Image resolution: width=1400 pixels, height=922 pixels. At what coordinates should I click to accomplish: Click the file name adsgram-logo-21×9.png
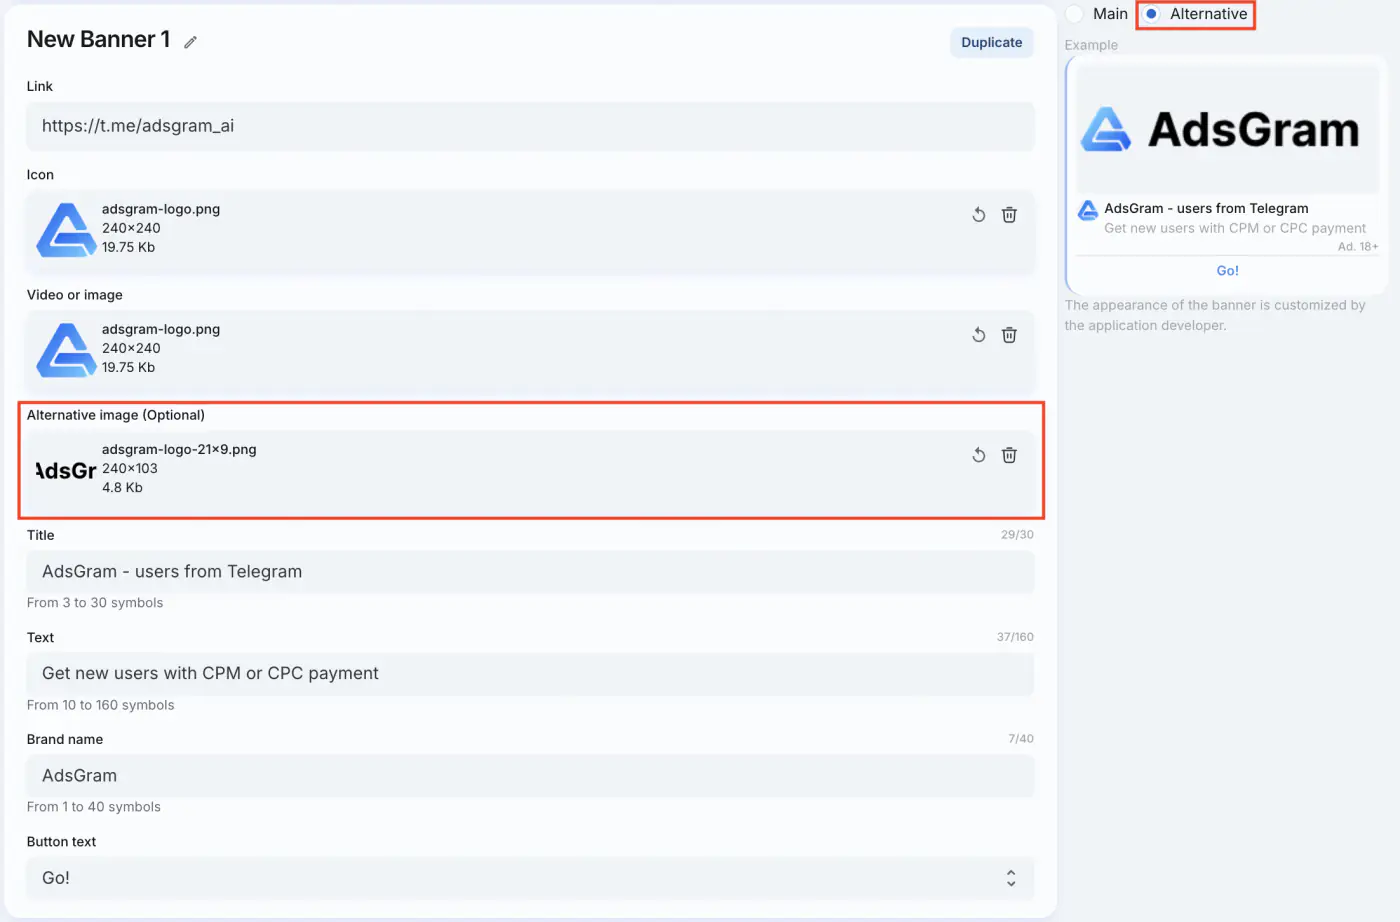tap(179, 450)
